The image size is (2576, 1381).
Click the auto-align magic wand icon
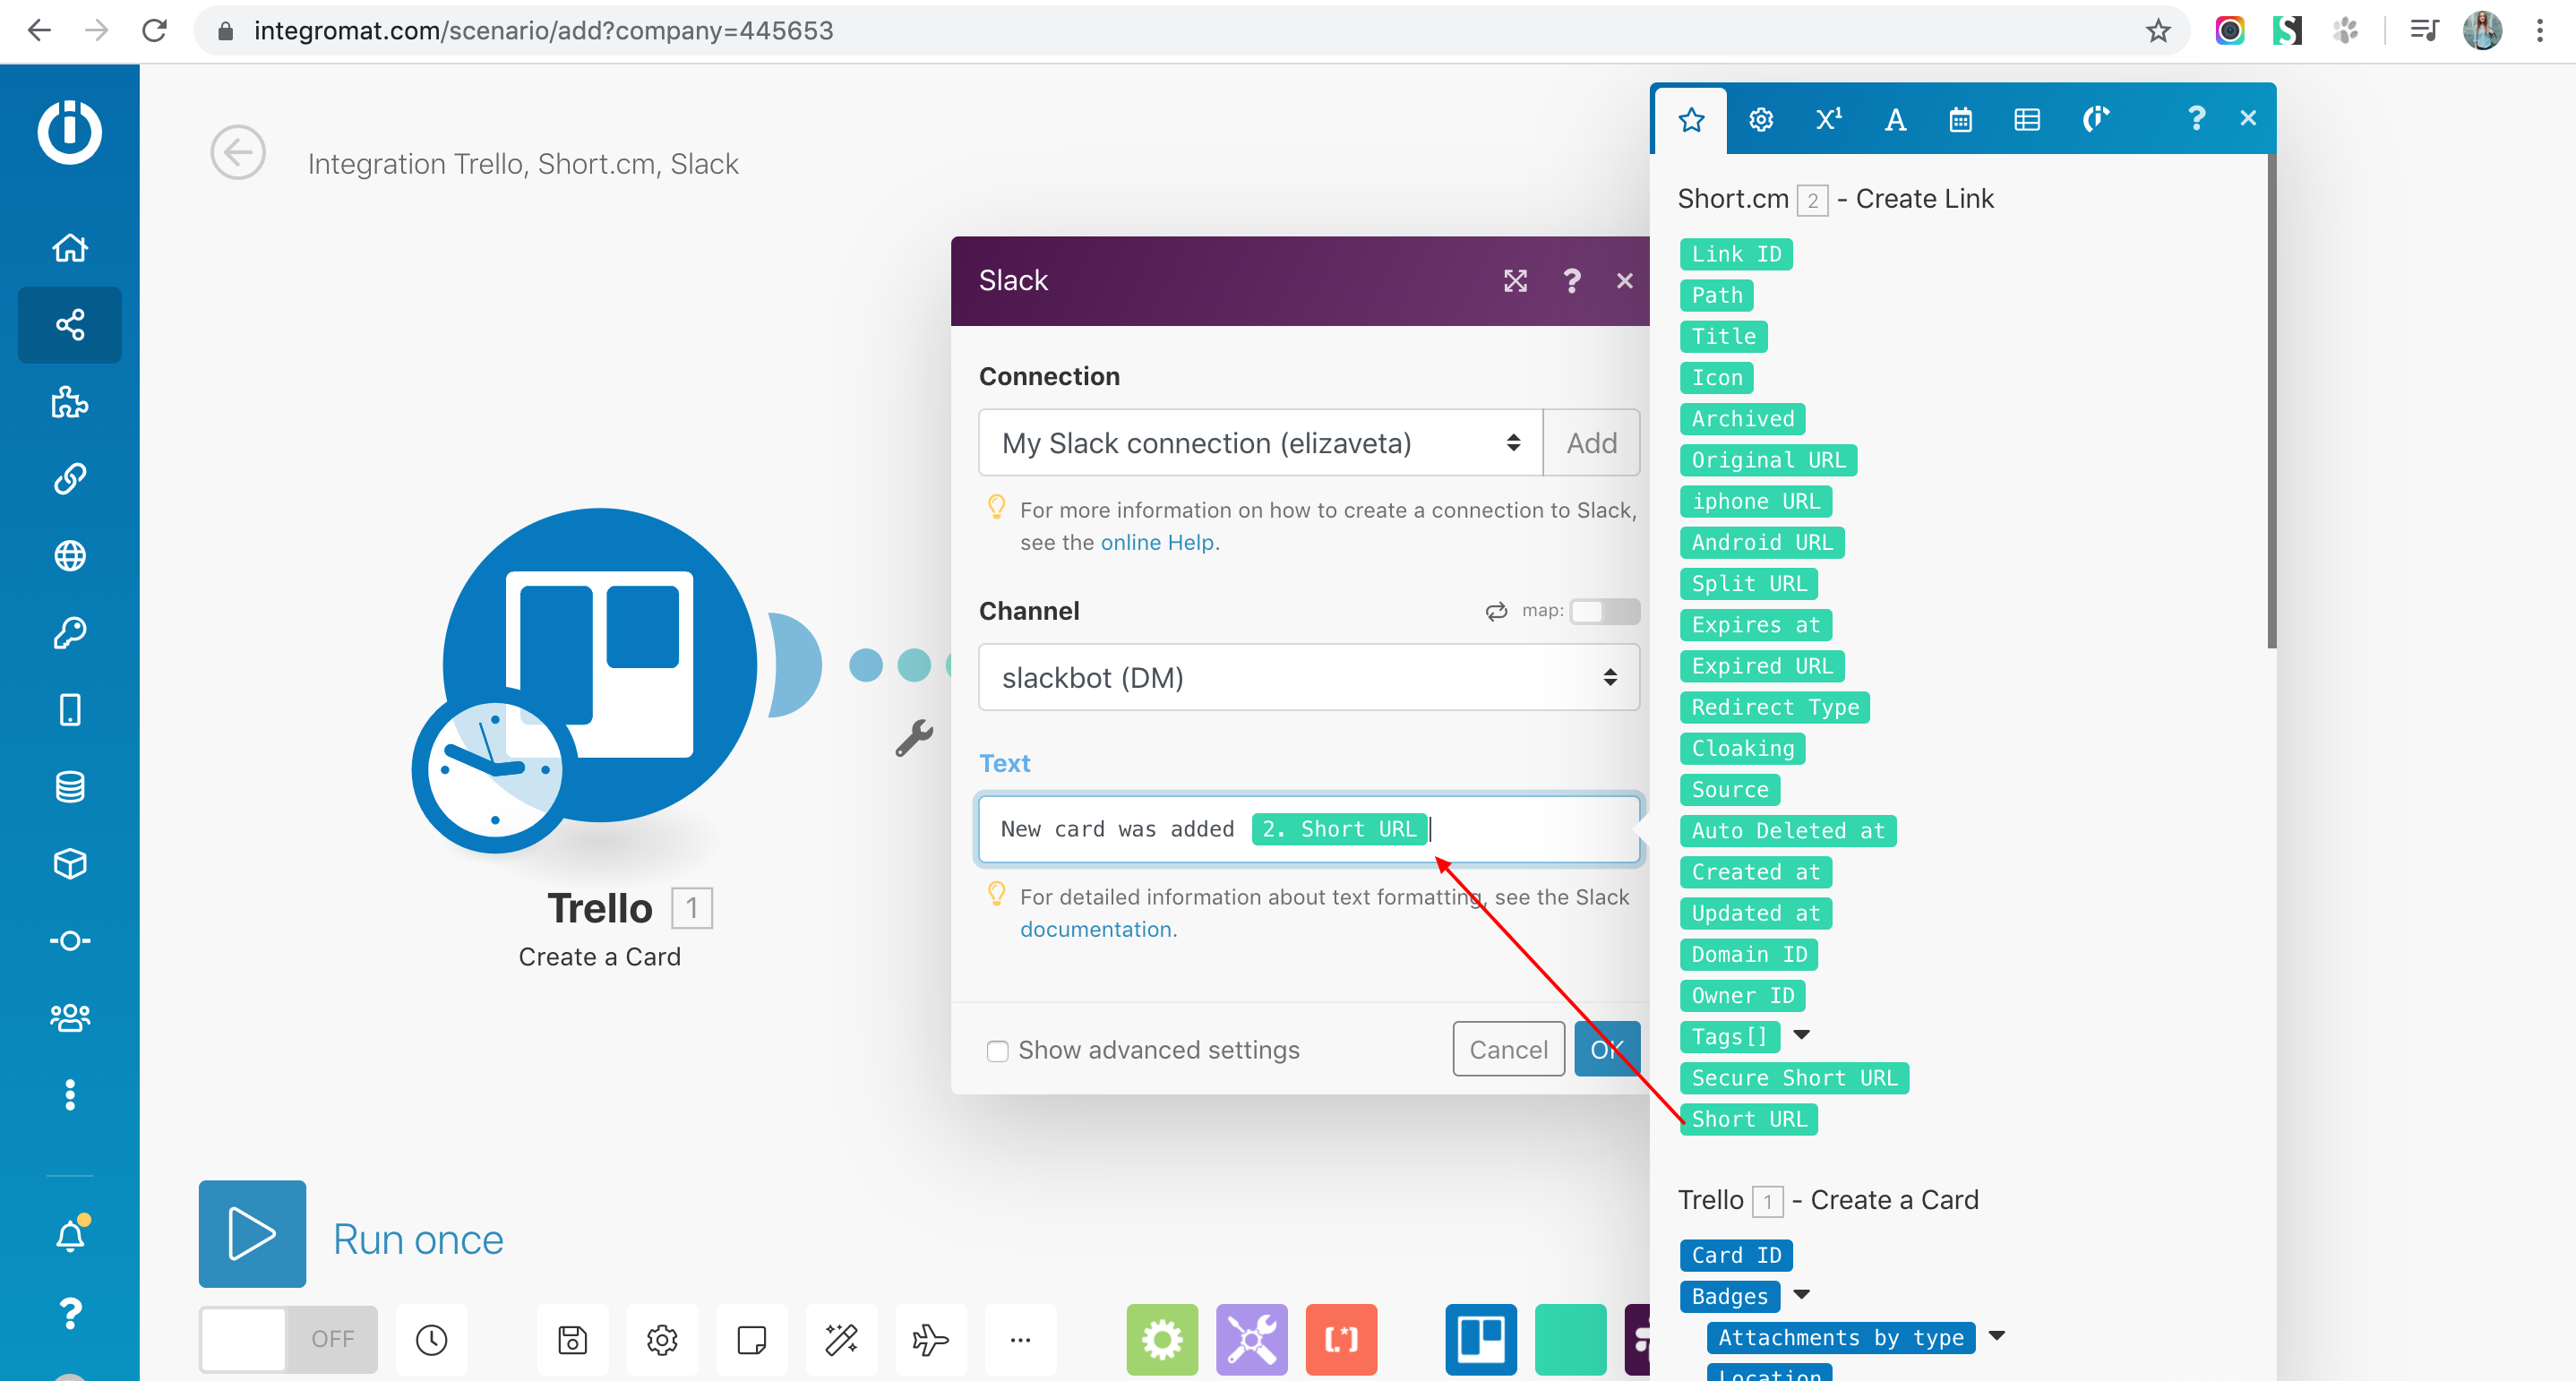pyautogui.click(x=841, y=1339)
